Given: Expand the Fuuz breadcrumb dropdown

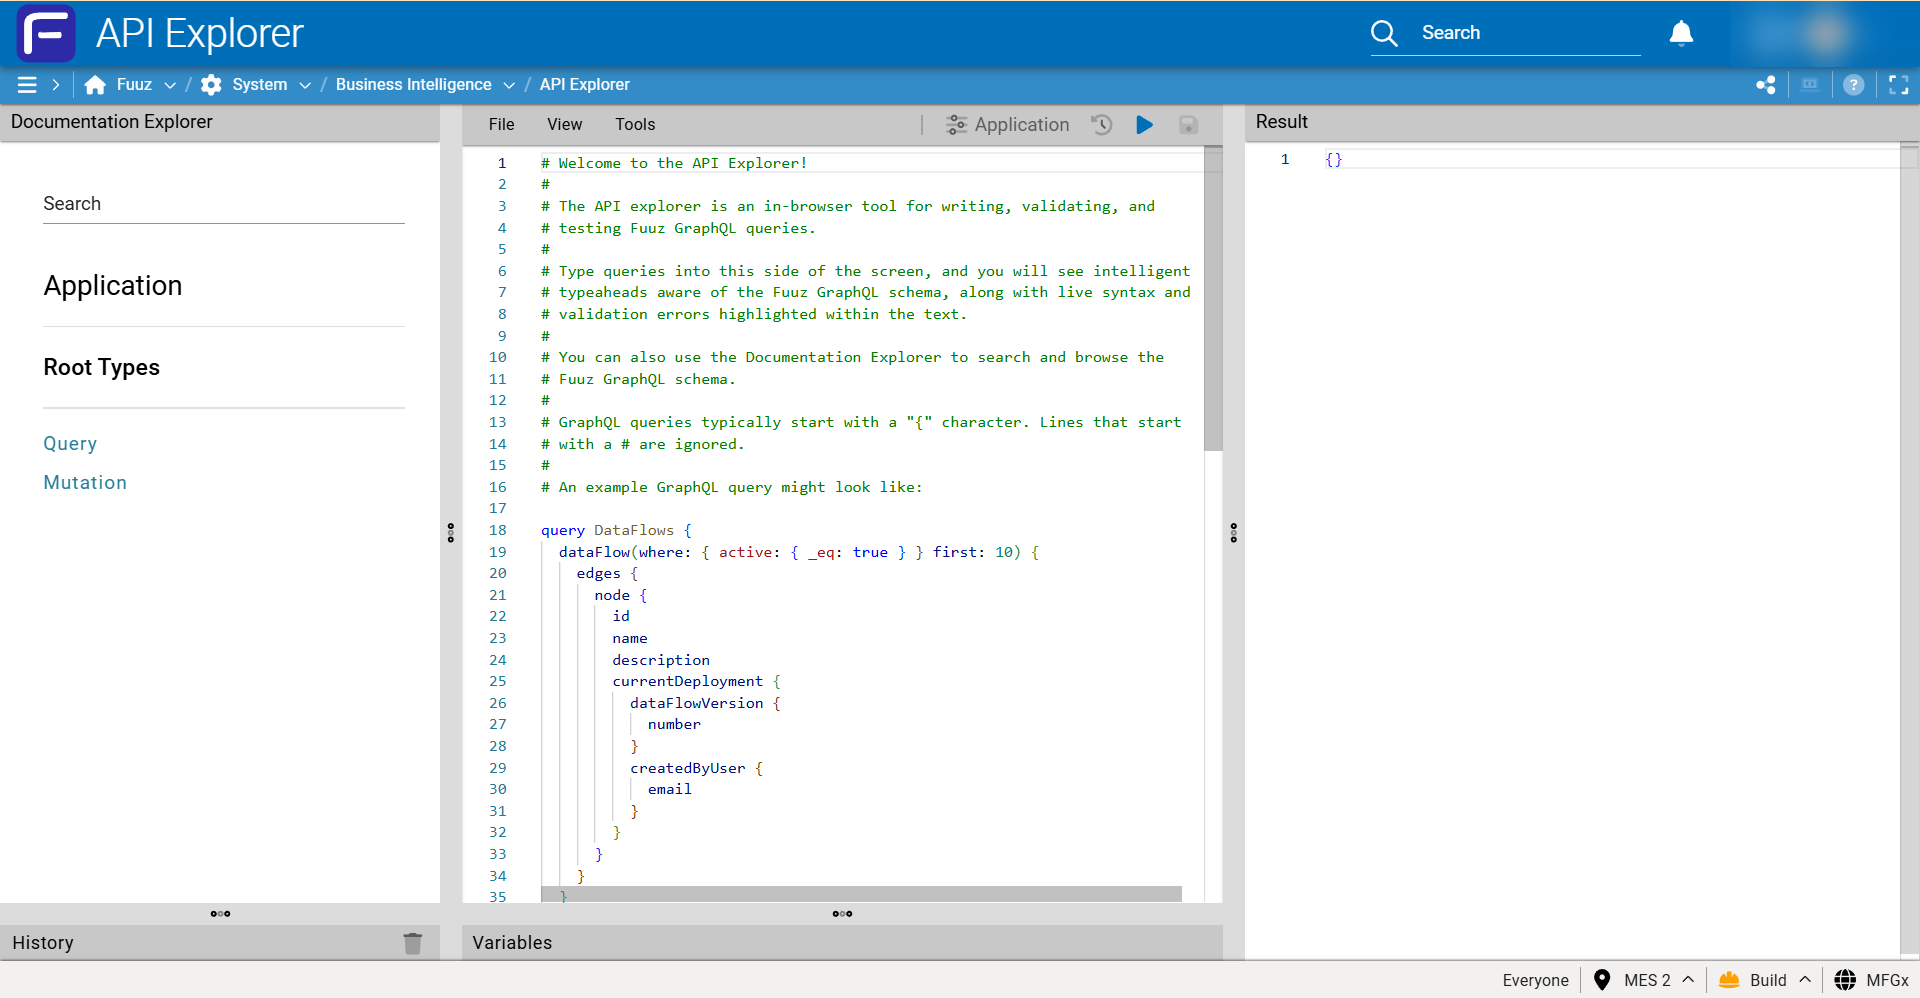Looking at the screenshot, I should coord(170,85).
